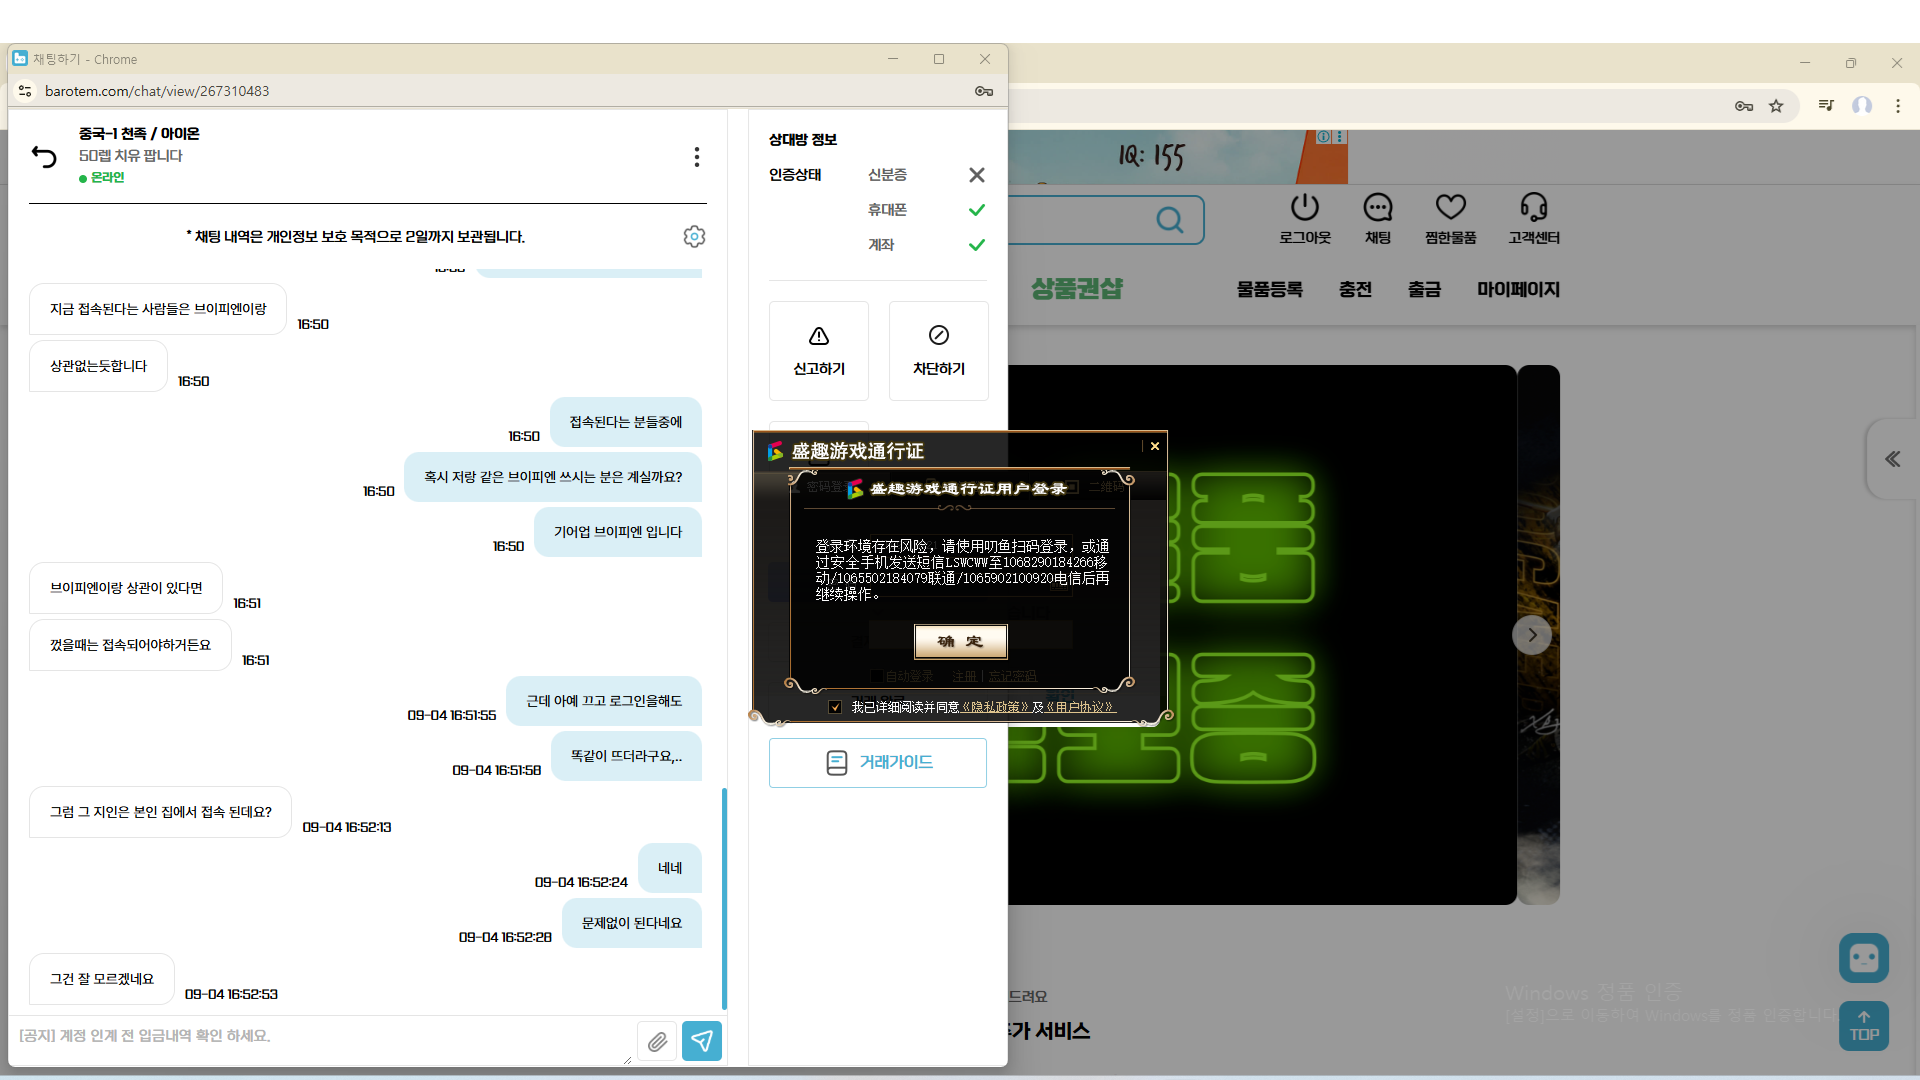1920x1080 pixels.
Task: Click the search magnifier icon
Action: pyautogui.click(x=1169, y=220)
